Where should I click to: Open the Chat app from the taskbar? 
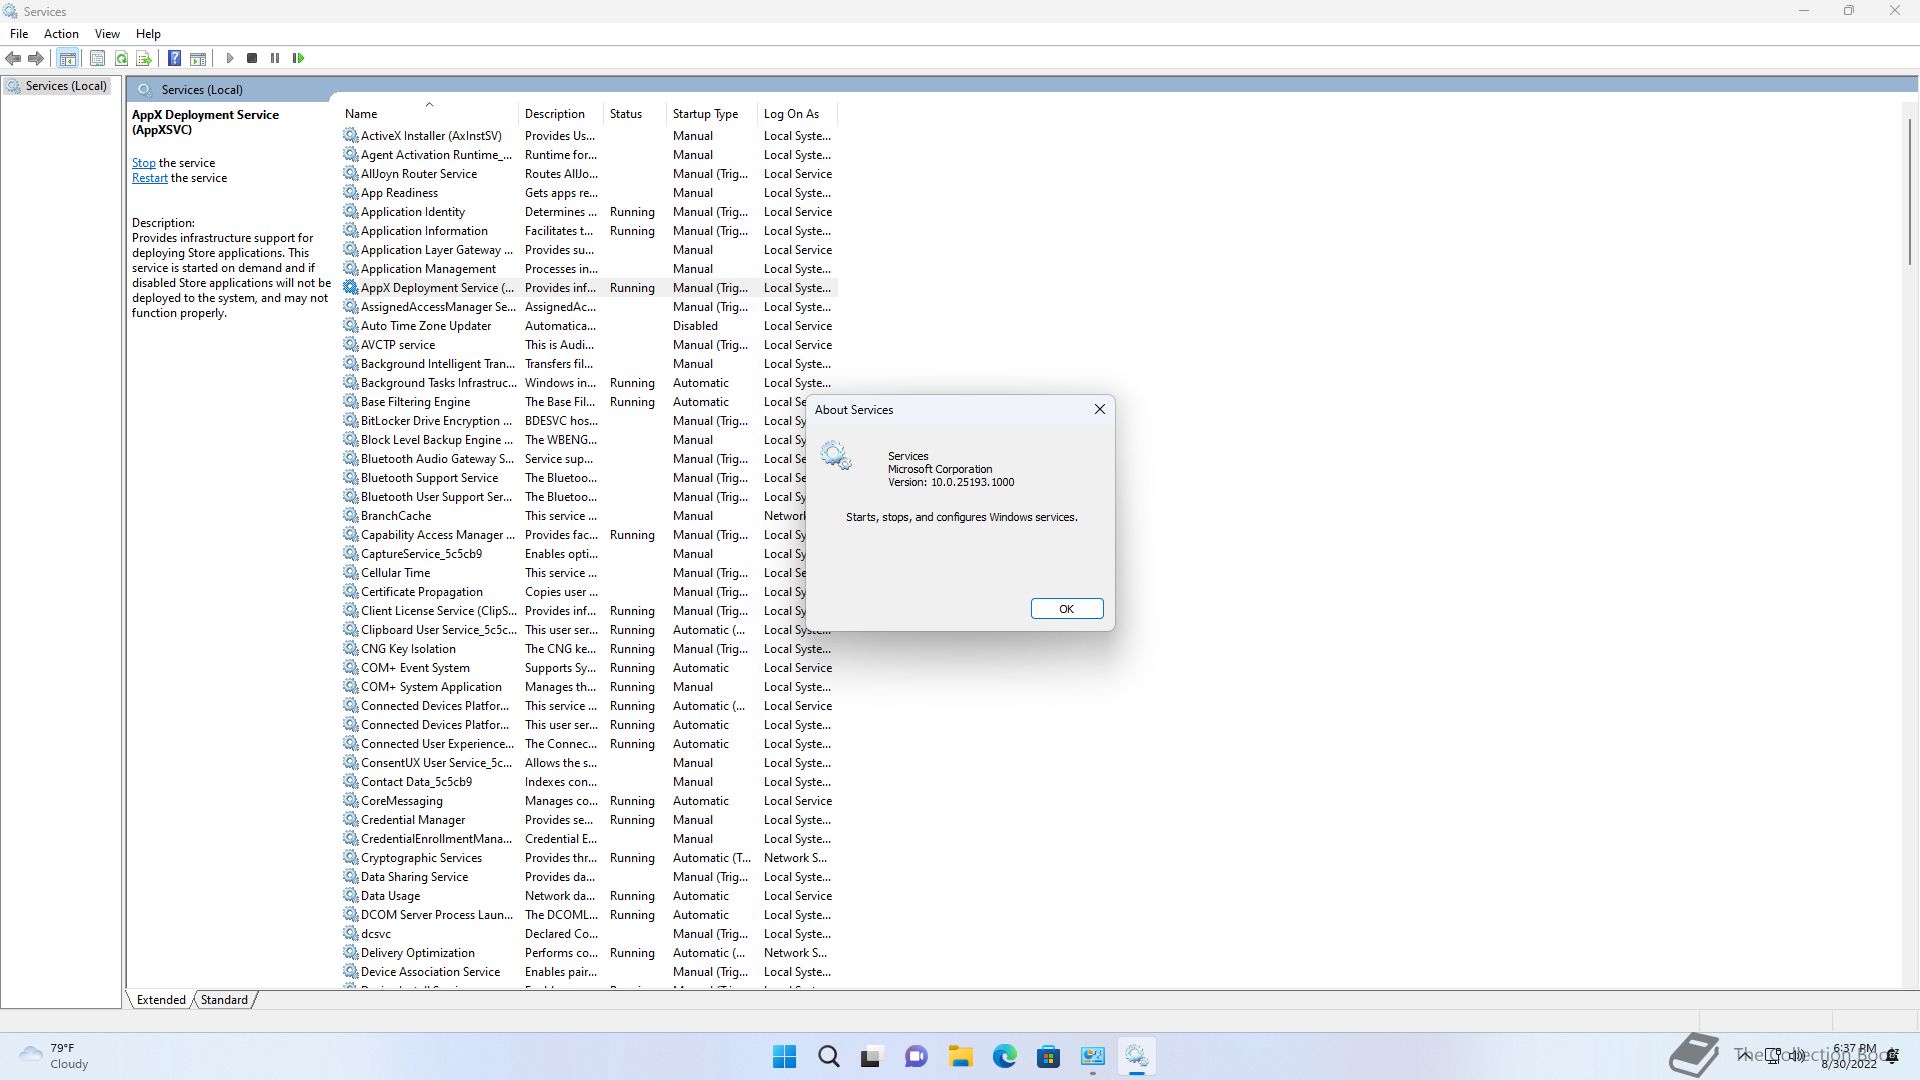pyautogui.click(x=916, y=1056)
